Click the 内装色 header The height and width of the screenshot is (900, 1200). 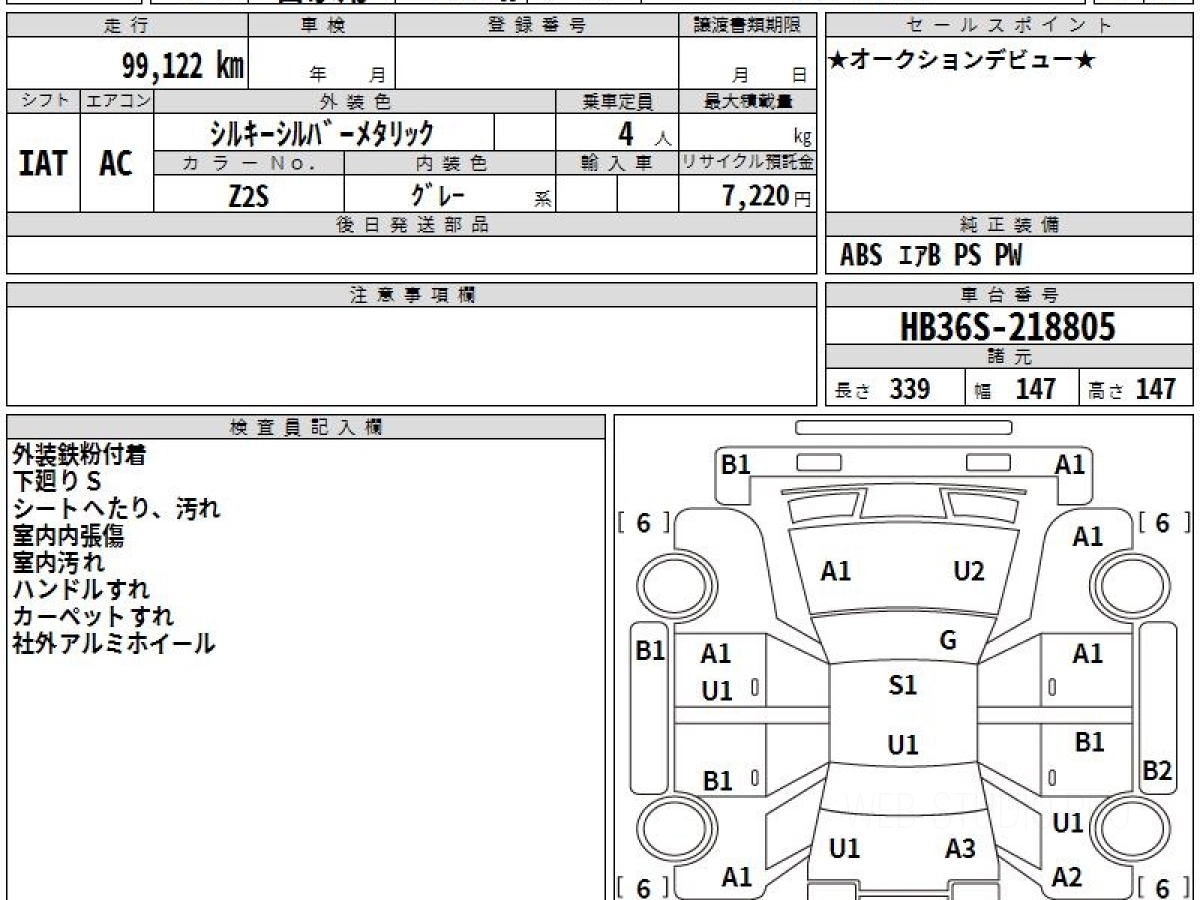(x=450, y=163)
